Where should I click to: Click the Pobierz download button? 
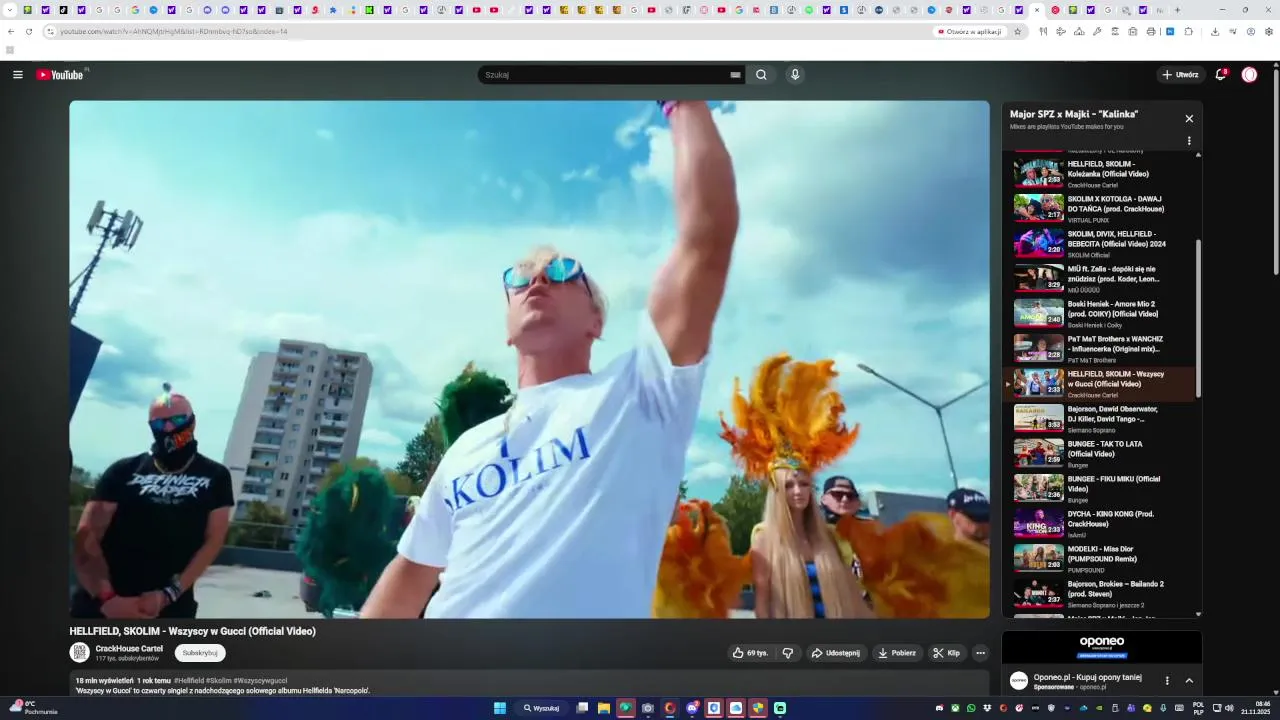[897, 653]
